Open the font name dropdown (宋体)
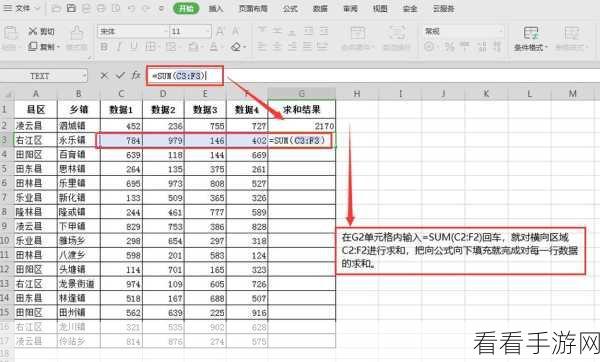This screenshot has height=362, width=600. pos(166,31)
